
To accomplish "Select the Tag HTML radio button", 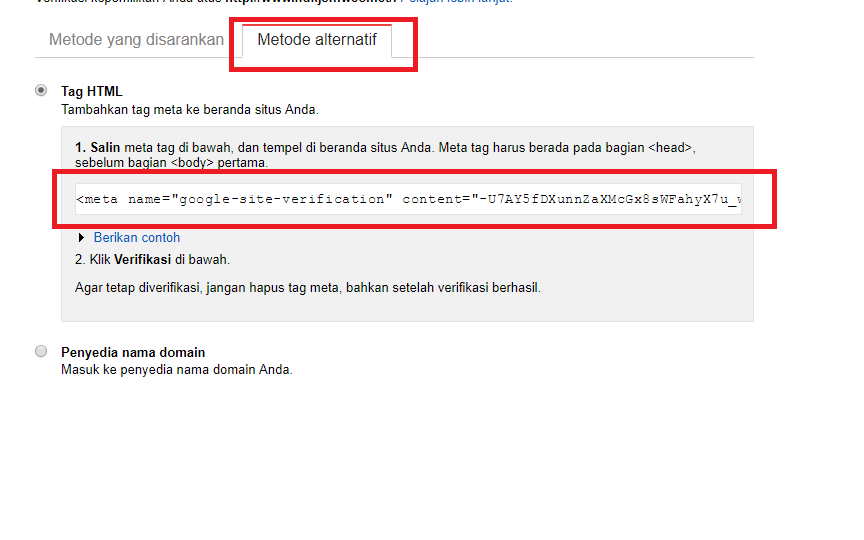I will click(x=41, y=90).
